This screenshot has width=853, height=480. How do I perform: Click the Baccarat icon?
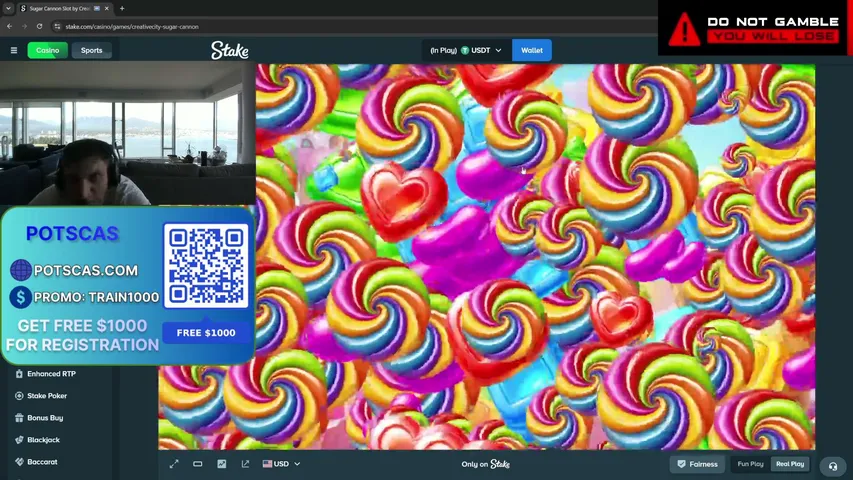coord(19,461)
